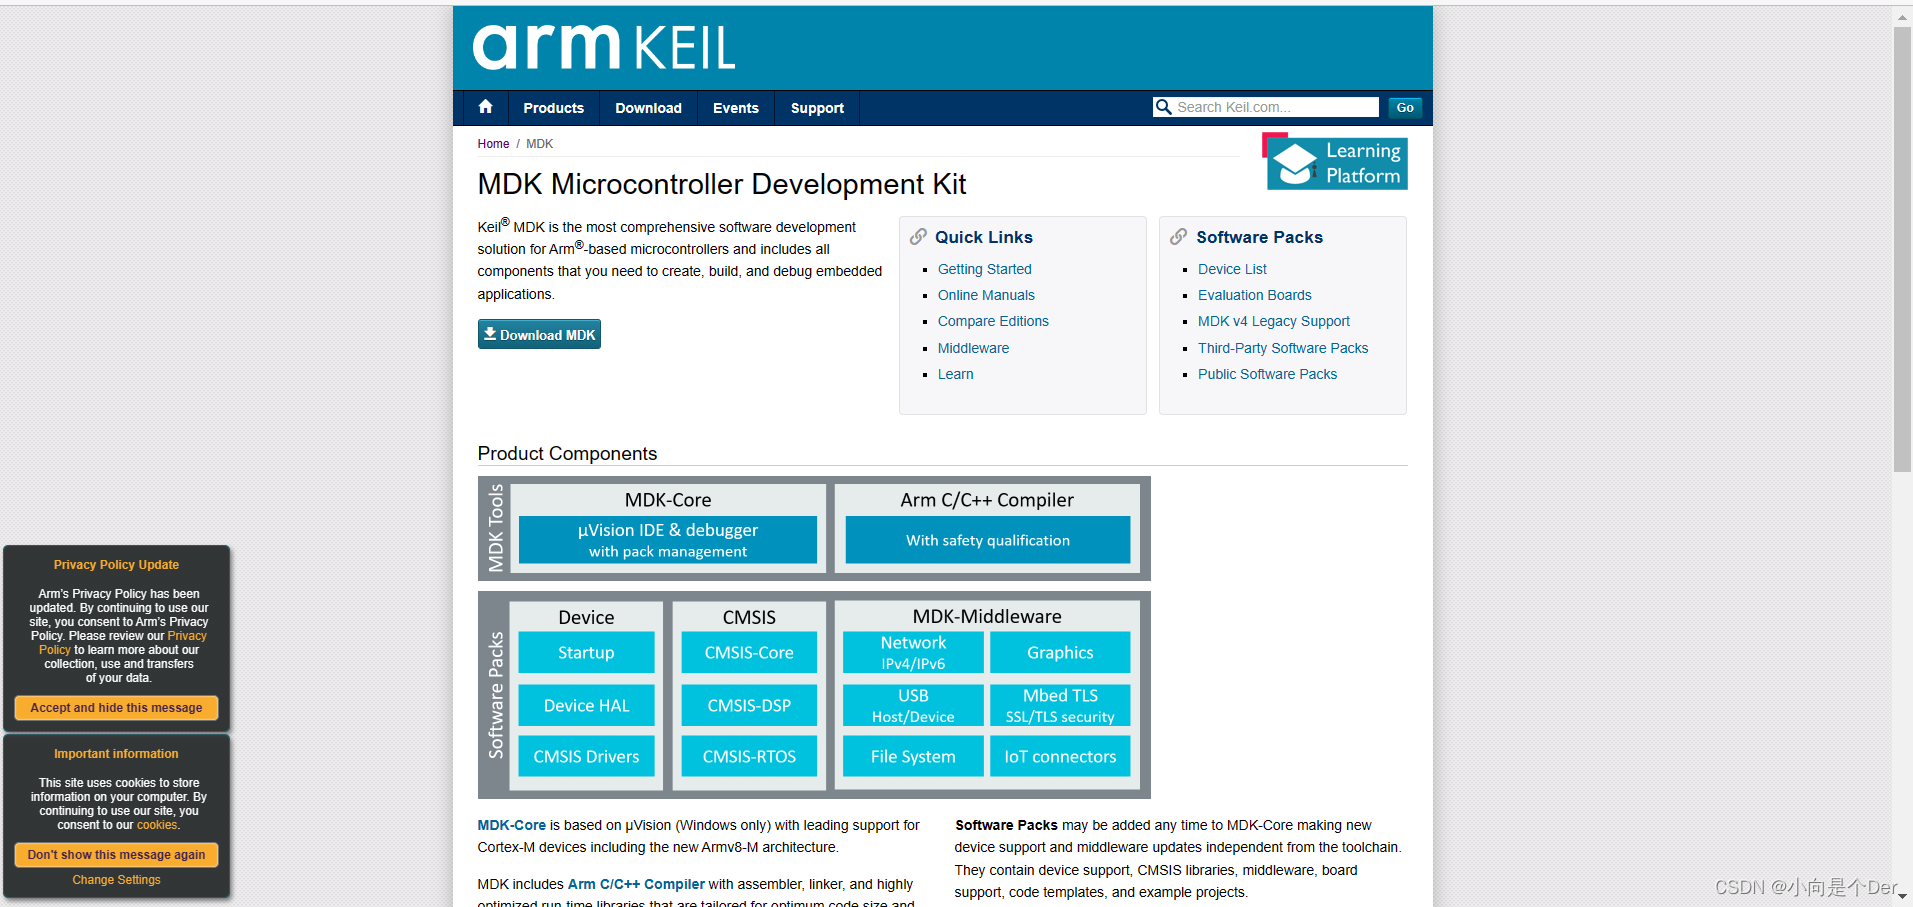This screenshot has width=1913, height=907.
Task: Open the home icon in navigation bar
Action: [x=485, y=107]
